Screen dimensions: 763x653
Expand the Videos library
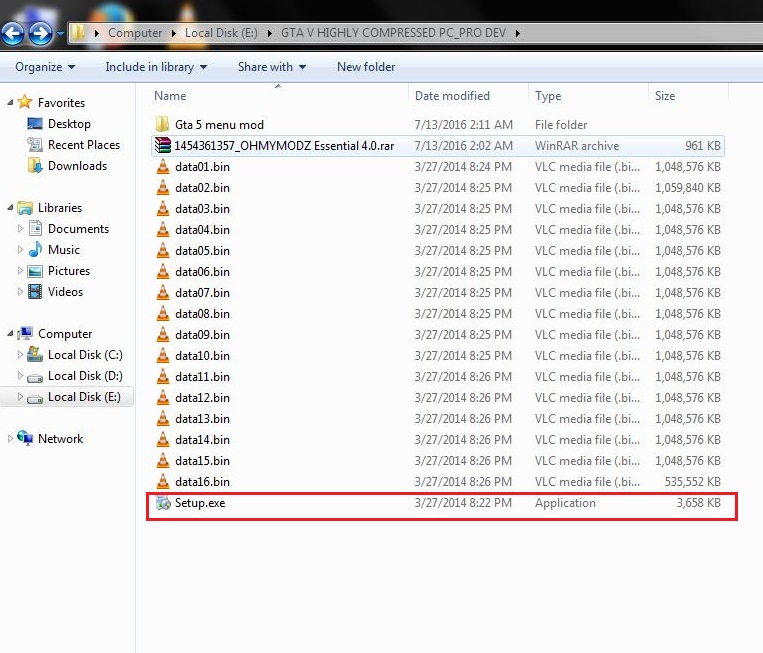pyautogui.click(x=20, y=291)
